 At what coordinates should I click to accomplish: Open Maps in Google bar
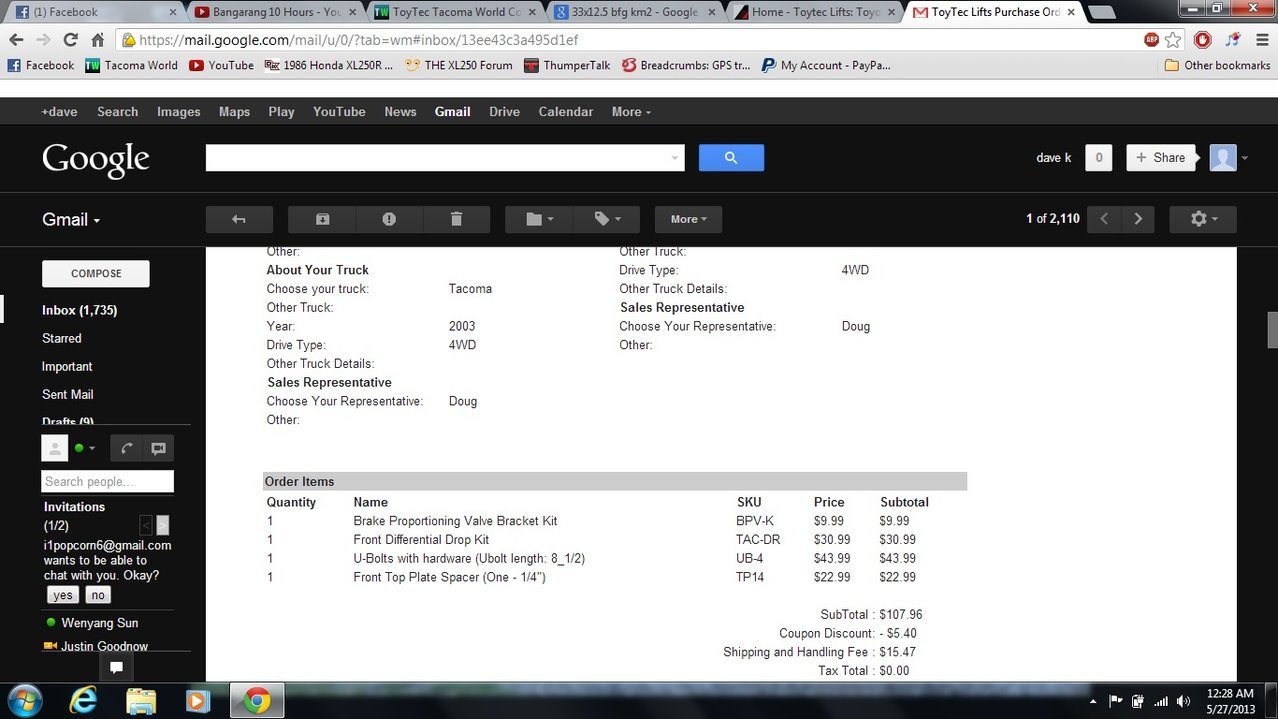click(234, 112)
